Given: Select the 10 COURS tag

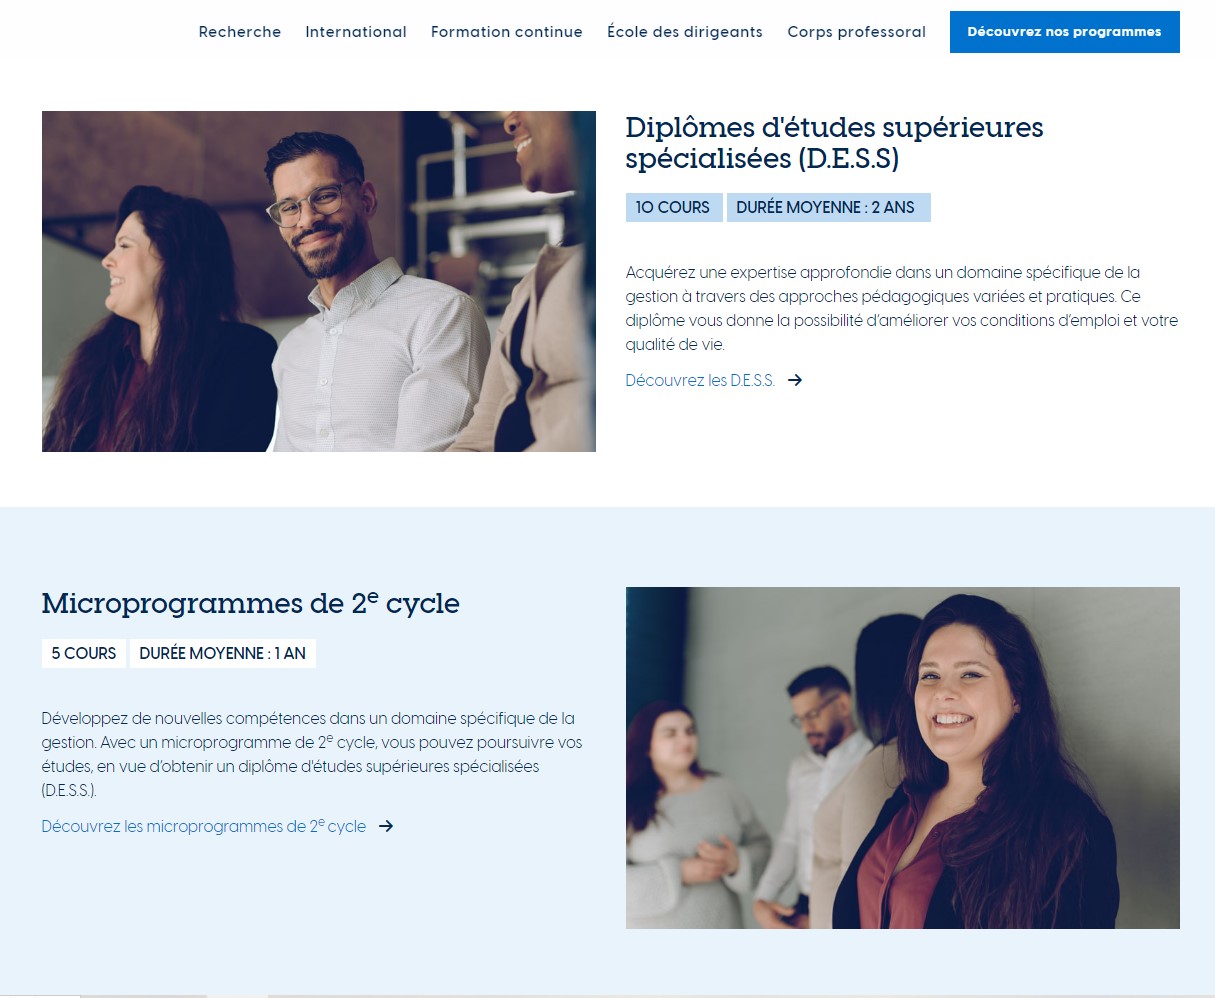Looking at the screenshot, I should [673, 207].
